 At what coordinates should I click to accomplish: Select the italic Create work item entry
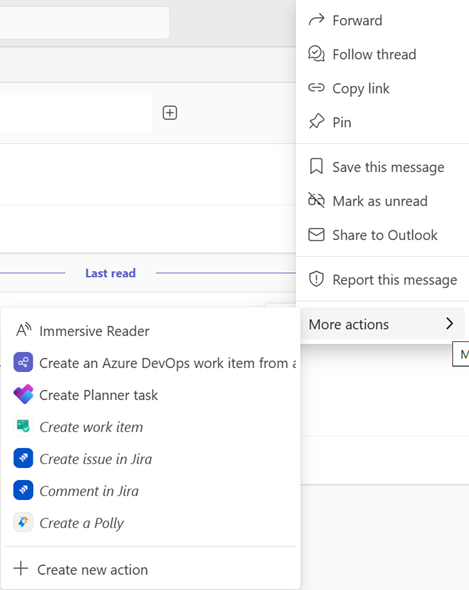pyautogui.click(x=151, y=427)
